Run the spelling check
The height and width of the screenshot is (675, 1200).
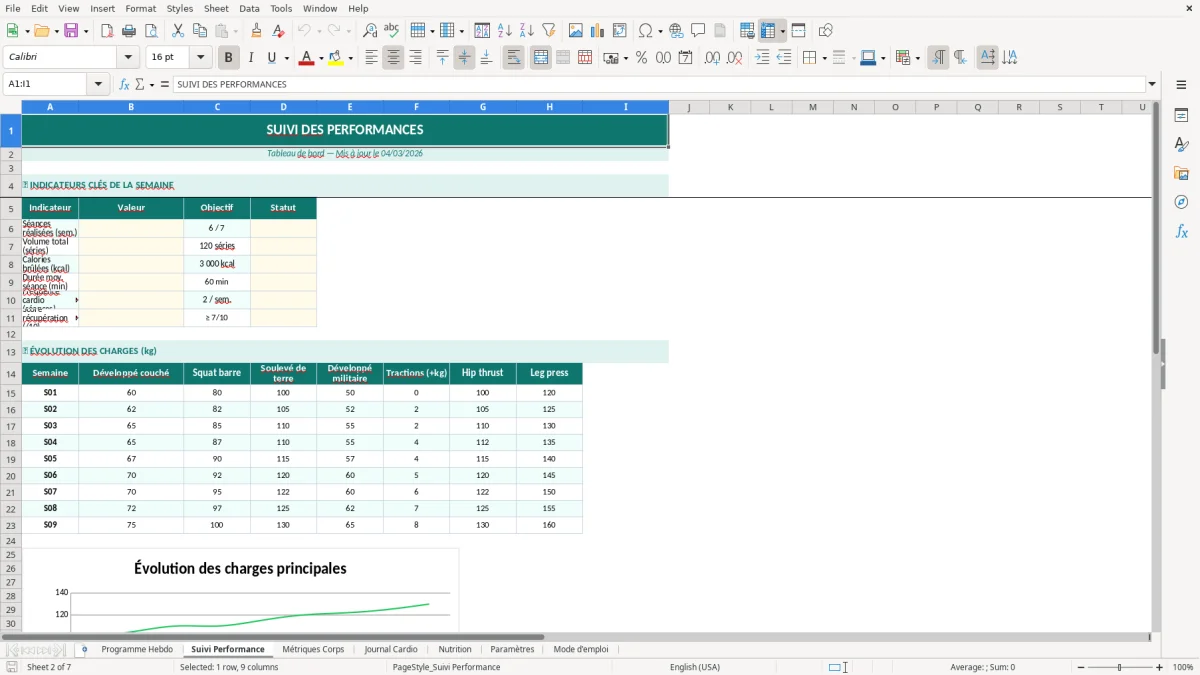(392, 31)
